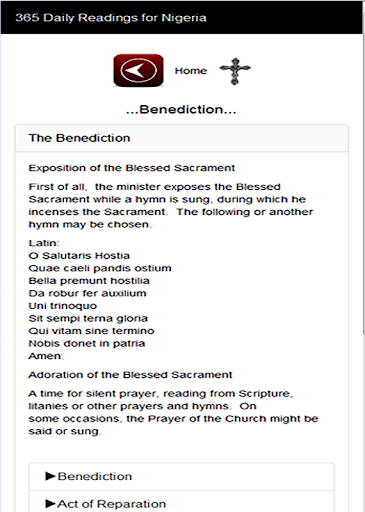Screen dimensions: 365x512
Task: Click the Latin: label
Action: (x=44, y=243)
